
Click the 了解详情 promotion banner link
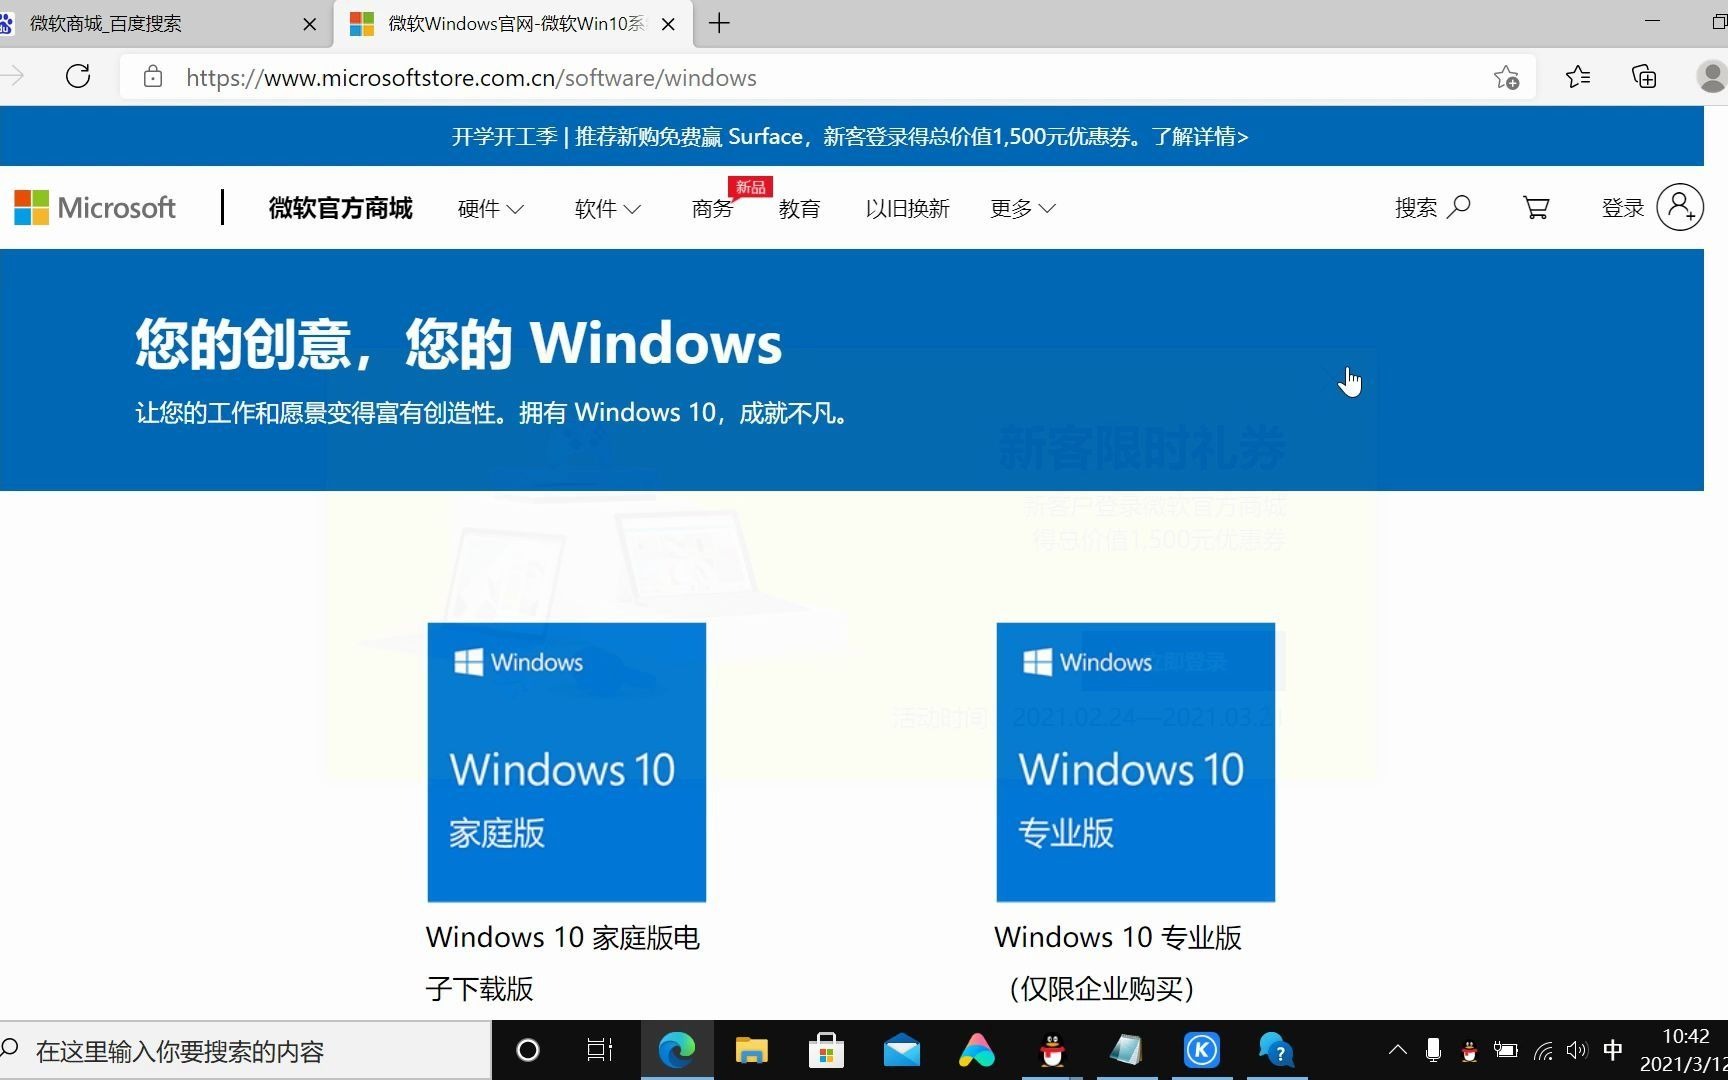[x=1200, y=136]
